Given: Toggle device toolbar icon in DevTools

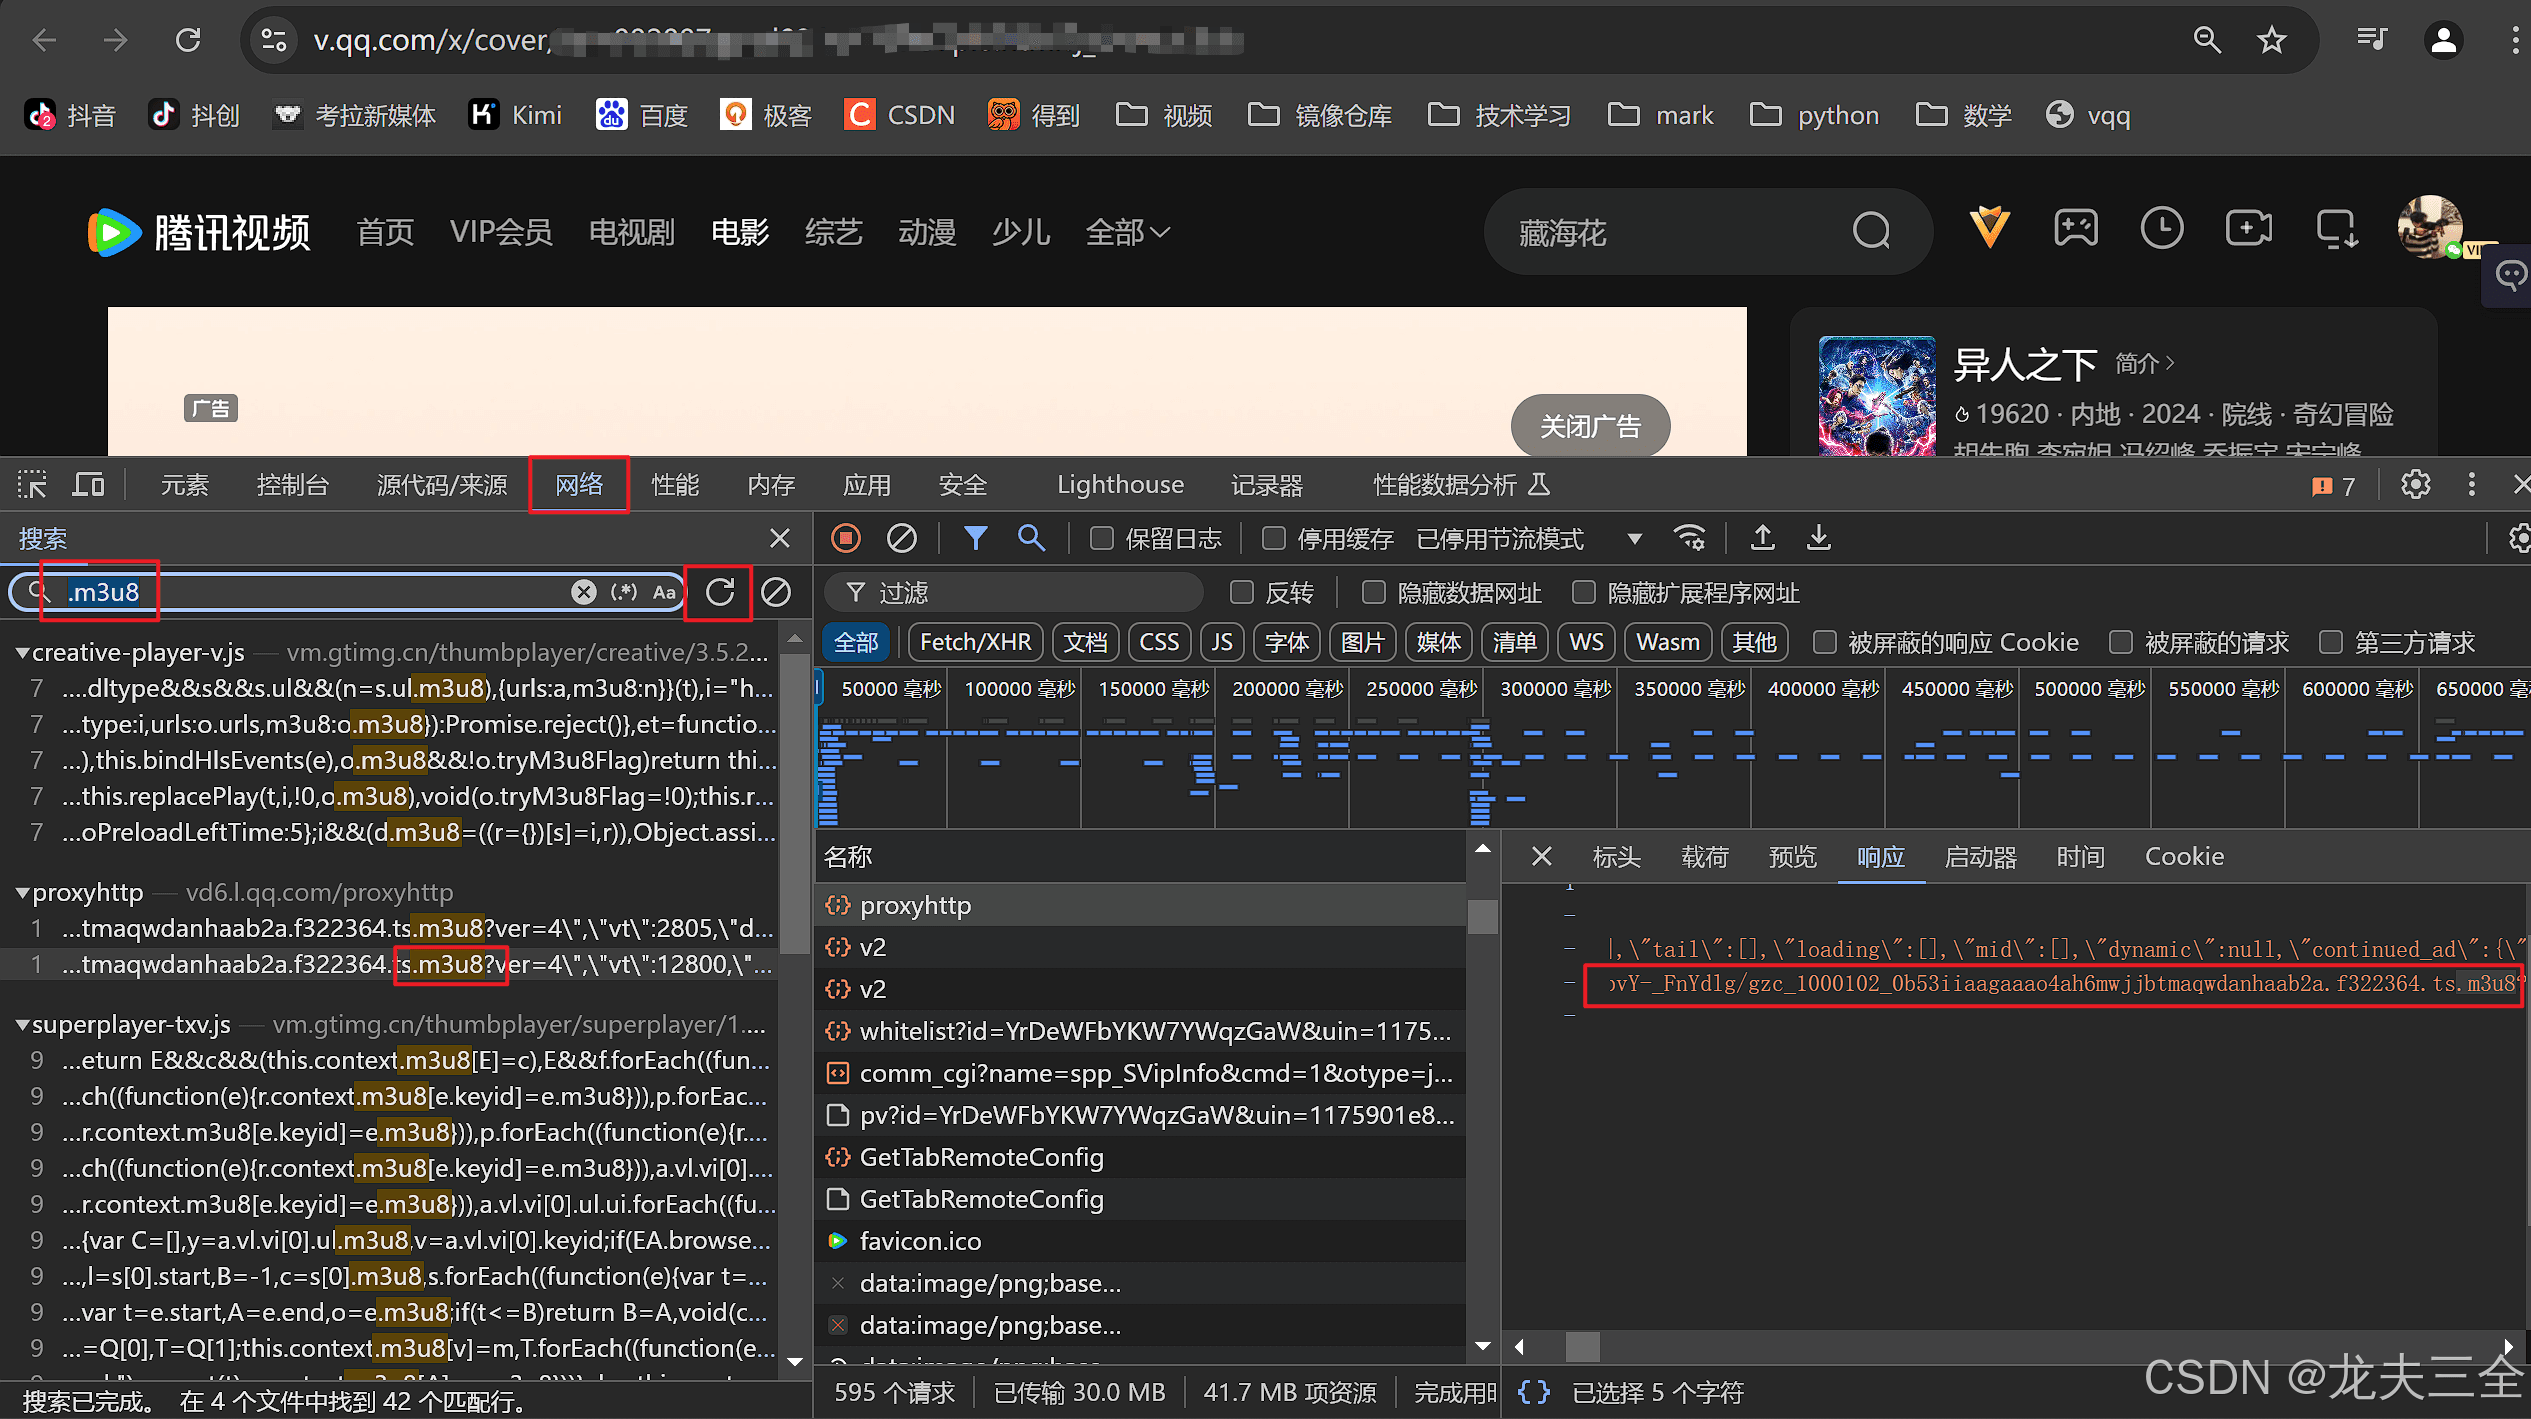Looking at the screenshot, I should pos(89,485).
